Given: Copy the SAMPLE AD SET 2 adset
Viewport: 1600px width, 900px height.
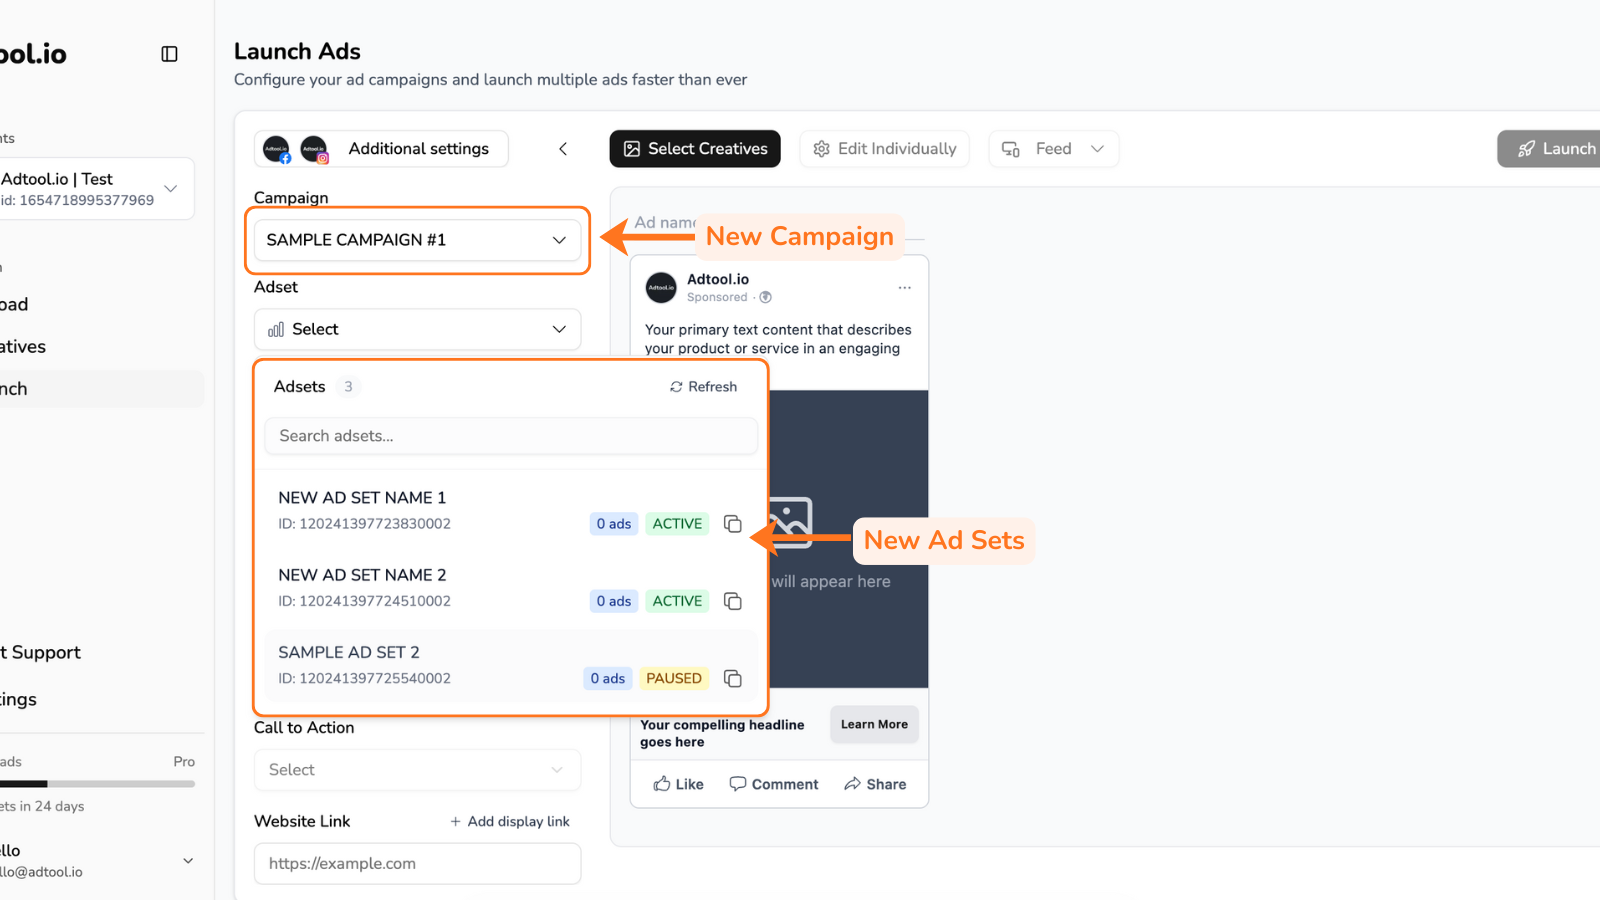Looking at the screenshot, I should tap(733, 679).
